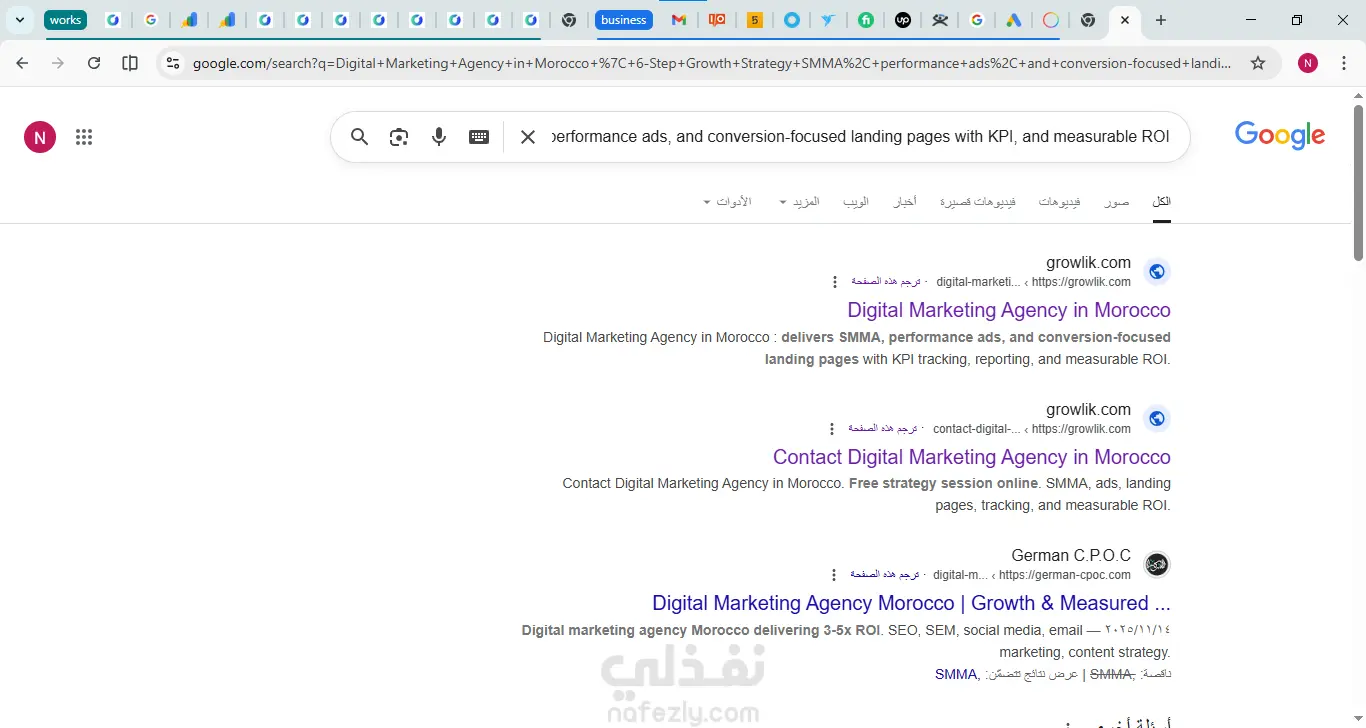The width and height of the screenshot is (1366, 728).
Task: Translate page link for contact-digital result
Action: click(883, 428)
